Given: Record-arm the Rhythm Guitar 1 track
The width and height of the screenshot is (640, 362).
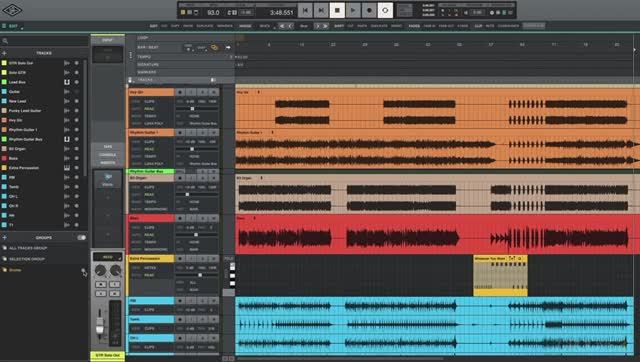Looking at the screenshot, I should (x=180, y=133).
